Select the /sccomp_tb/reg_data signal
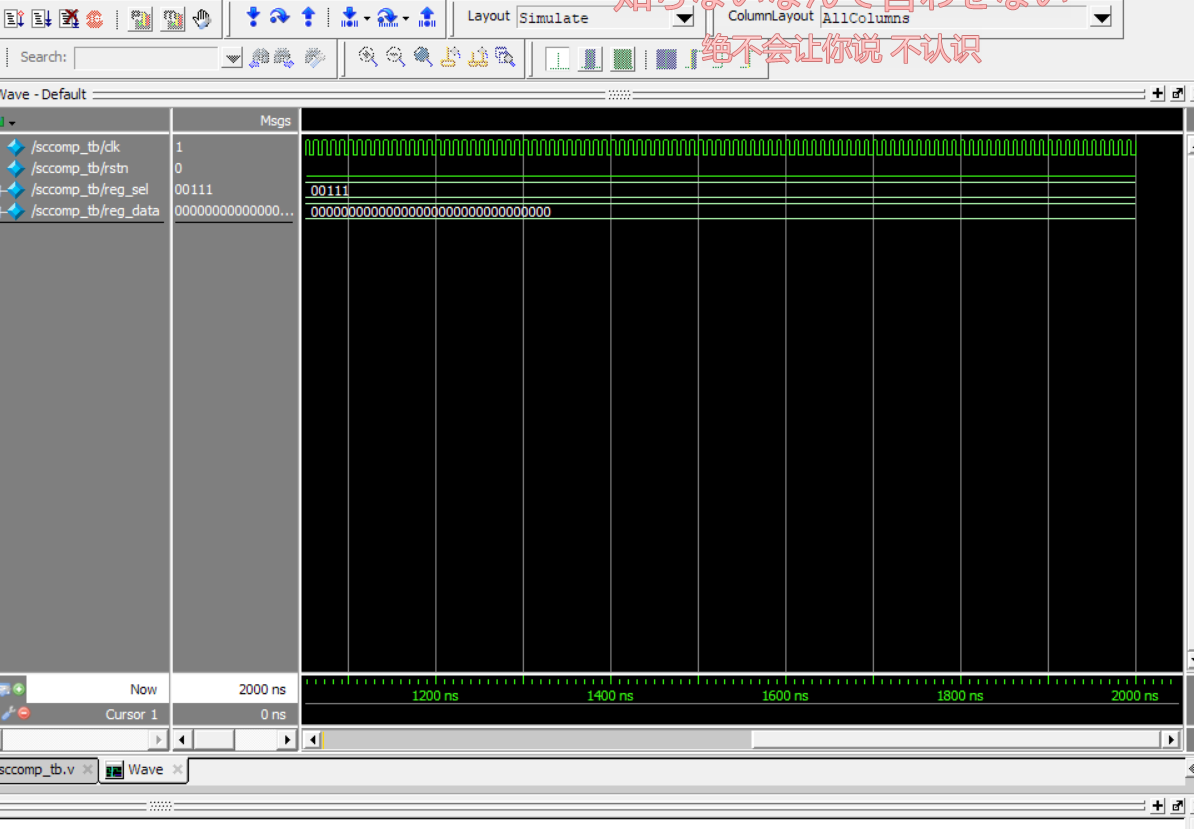This screenshot has width=1194, height=829. [x=95, y=211]
